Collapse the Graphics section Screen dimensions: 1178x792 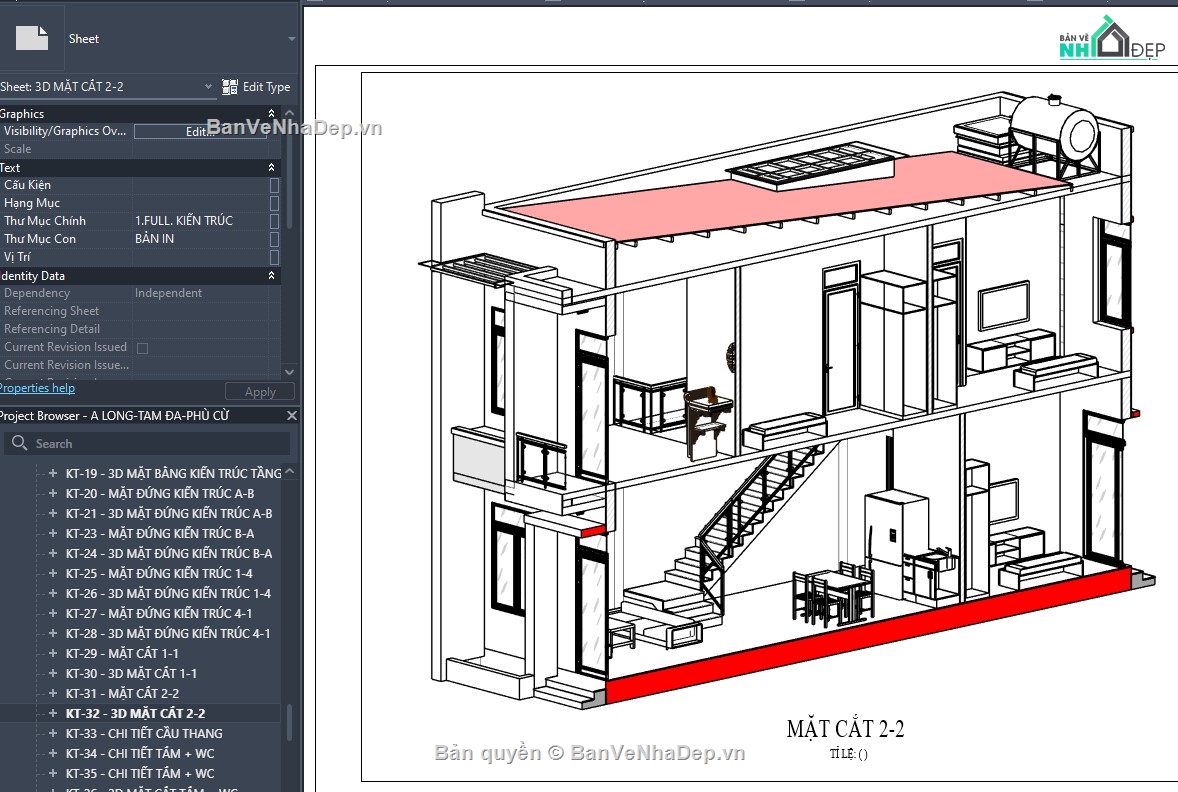tap(272, 113)
